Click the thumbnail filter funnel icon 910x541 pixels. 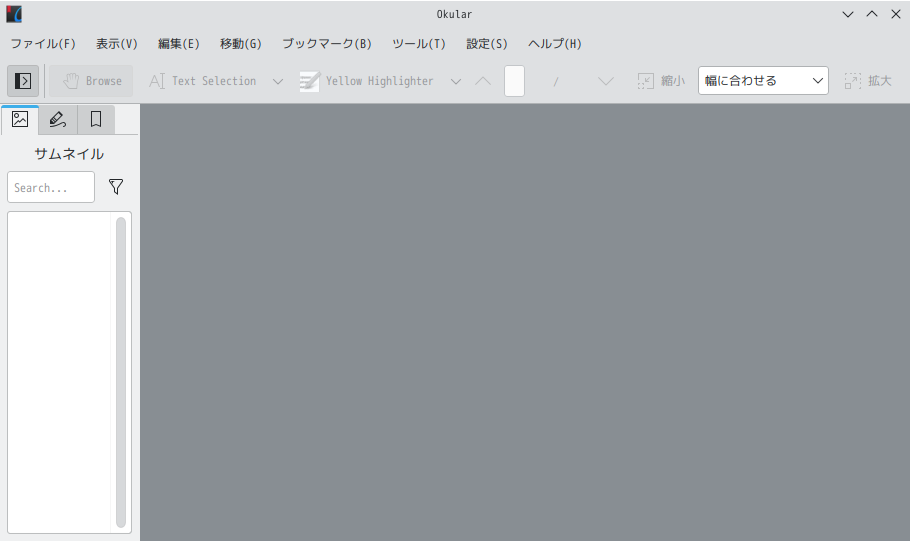tap(116, 186)
